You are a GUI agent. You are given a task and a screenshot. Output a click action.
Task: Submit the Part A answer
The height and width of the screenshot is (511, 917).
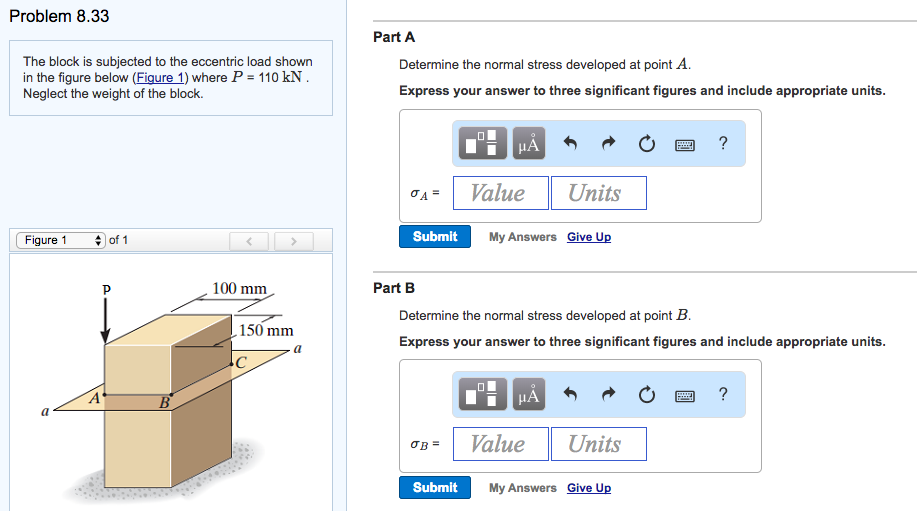point(435,237)
